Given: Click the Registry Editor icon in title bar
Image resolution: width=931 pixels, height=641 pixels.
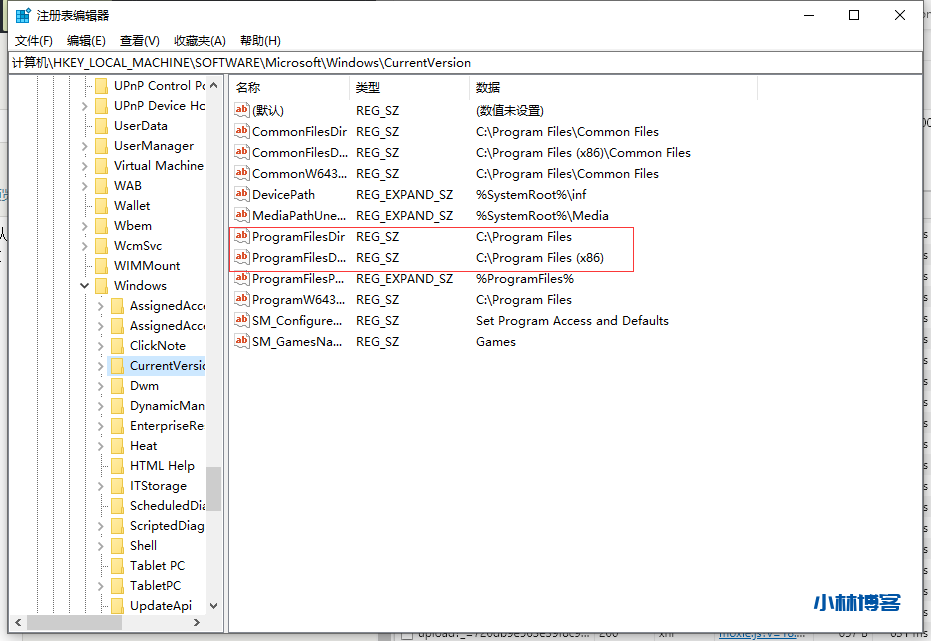Looking at the screenshot, I should (x=23, y=15).
